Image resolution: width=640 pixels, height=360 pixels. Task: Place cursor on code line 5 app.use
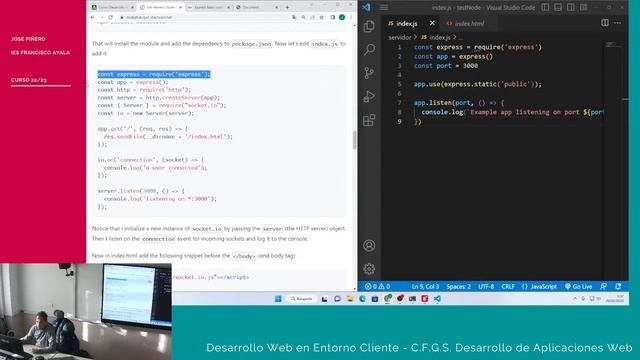[478, 84]
